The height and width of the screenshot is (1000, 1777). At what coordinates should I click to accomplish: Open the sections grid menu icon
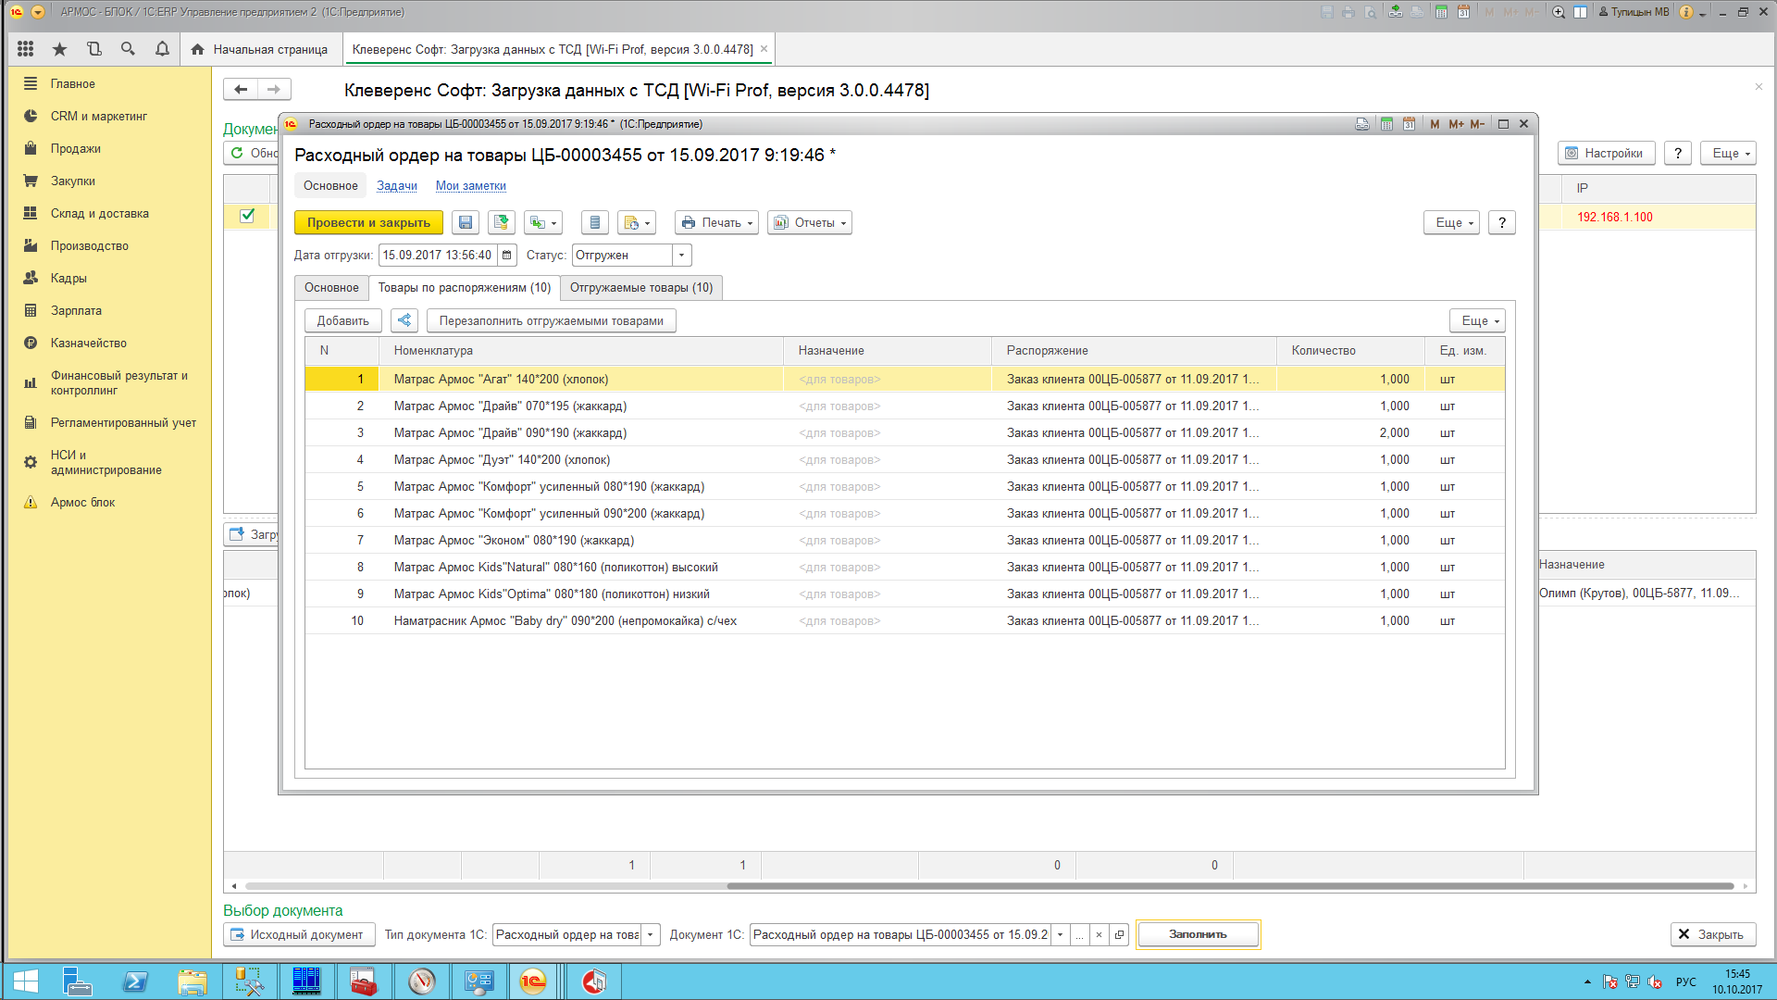tap(25, 49)
